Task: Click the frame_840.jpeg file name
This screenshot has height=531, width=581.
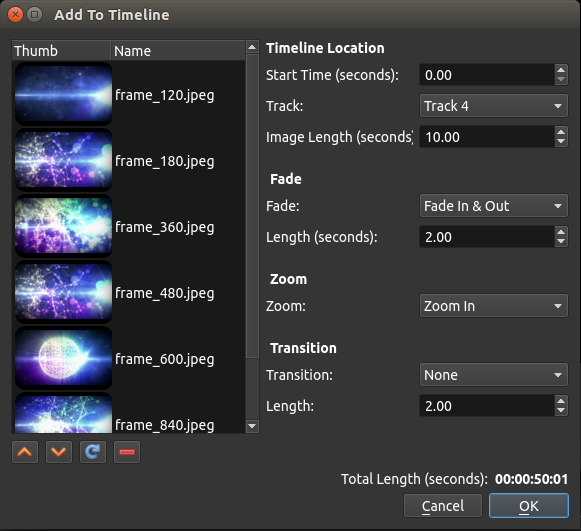Action: point(165,425)
